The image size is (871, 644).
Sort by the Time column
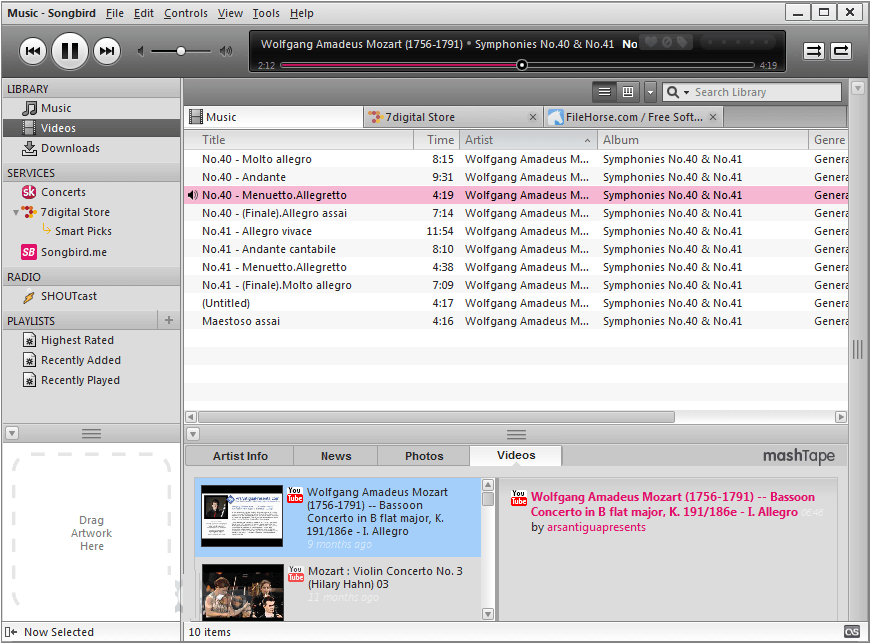click(437, 140)
